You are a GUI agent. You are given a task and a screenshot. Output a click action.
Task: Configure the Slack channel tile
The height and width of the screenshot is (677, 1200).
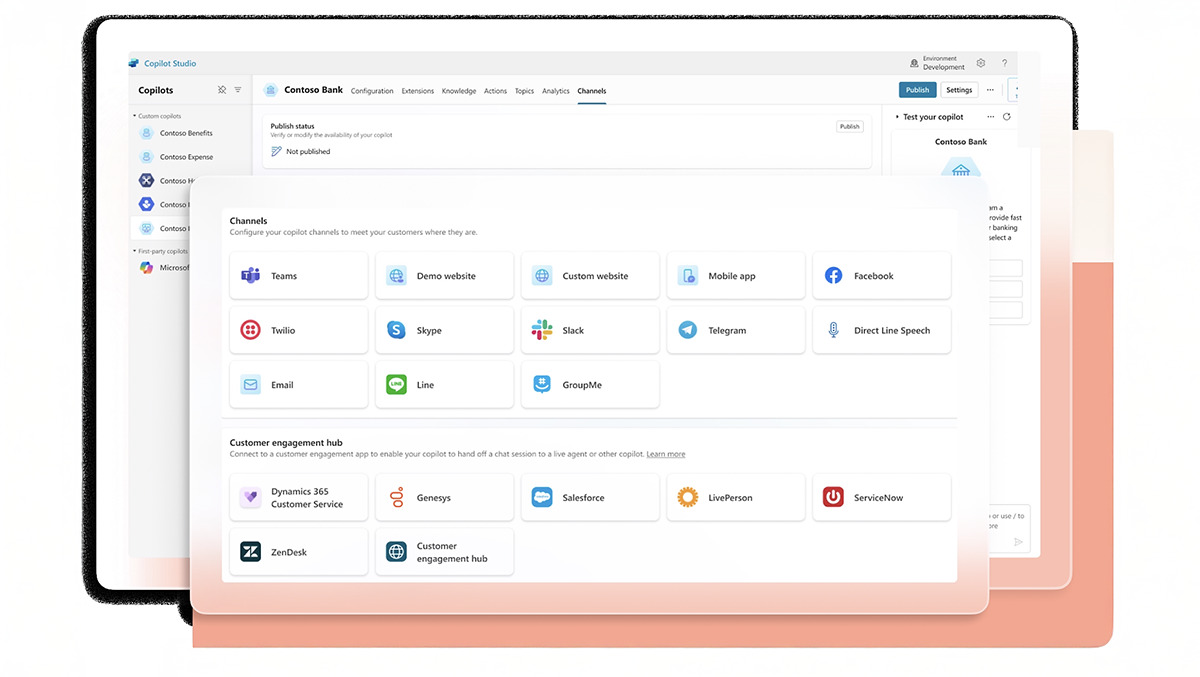[x=591, y=330]
